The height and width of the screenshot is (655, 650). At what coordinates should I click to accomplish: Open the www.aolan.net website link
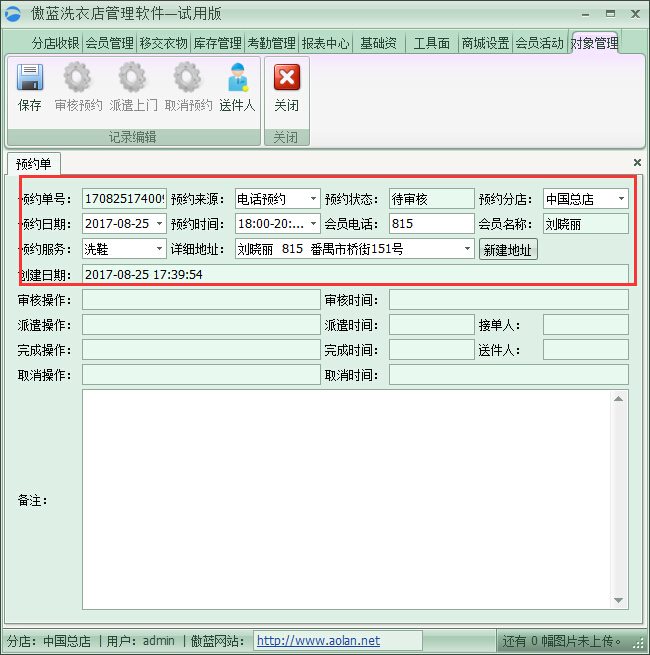click(318, 641)
